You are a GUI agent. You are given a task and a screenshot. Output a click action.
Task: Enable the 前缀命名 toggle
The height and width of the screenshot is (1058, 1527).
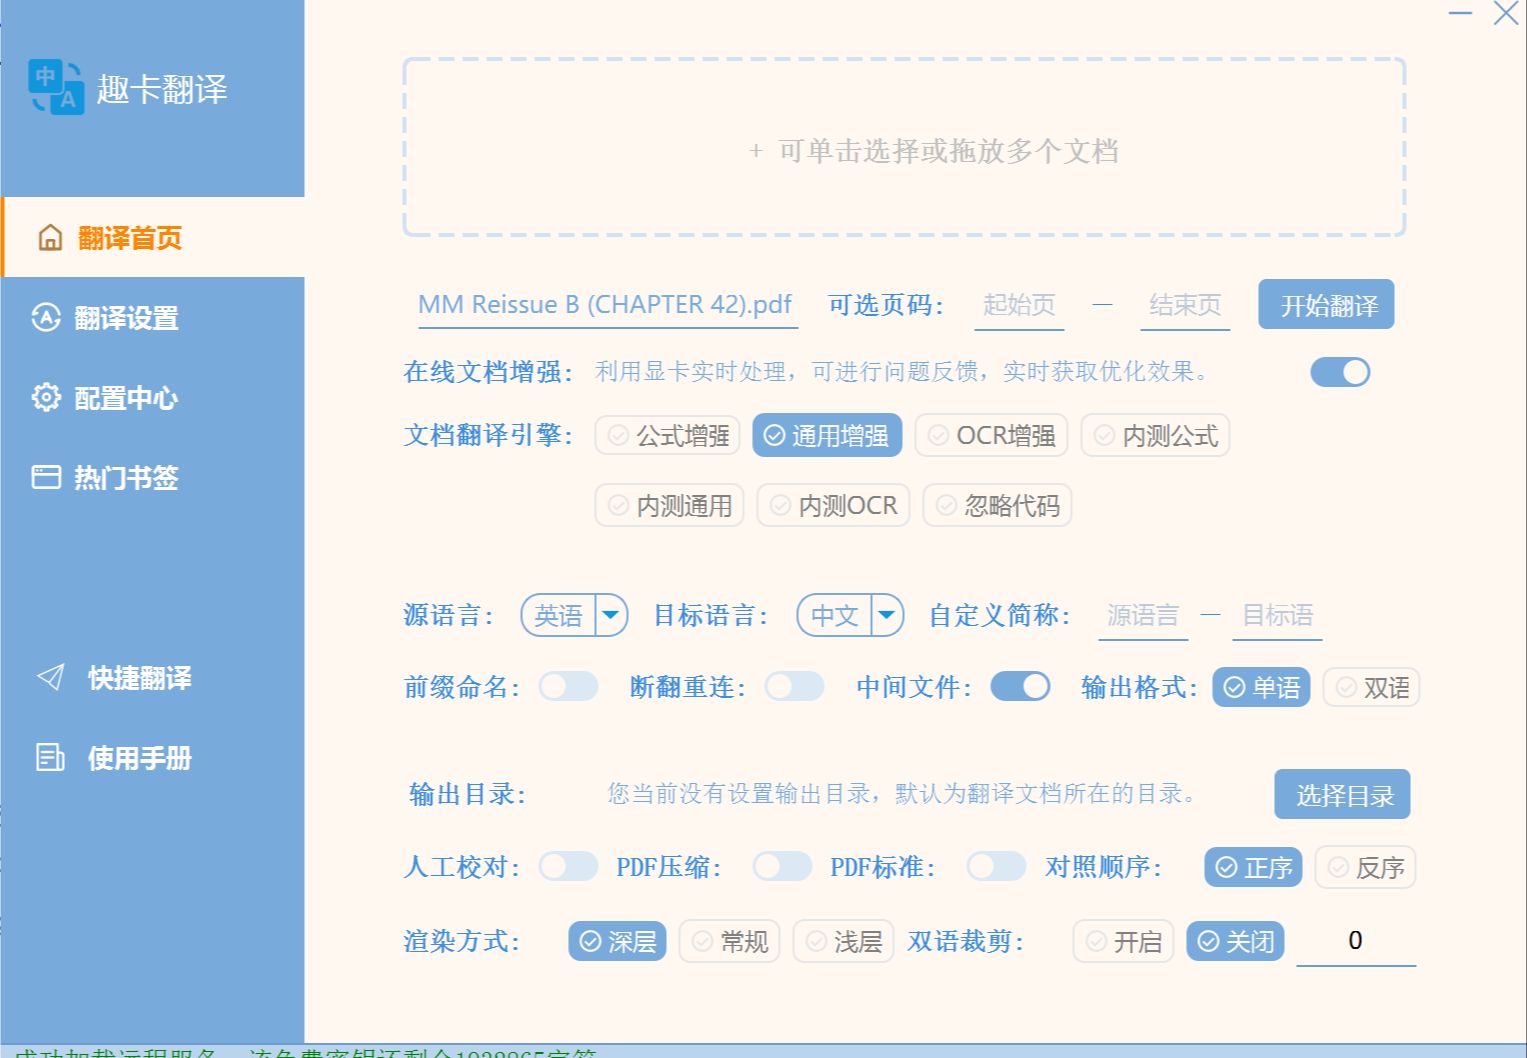[x=568, y=686]
